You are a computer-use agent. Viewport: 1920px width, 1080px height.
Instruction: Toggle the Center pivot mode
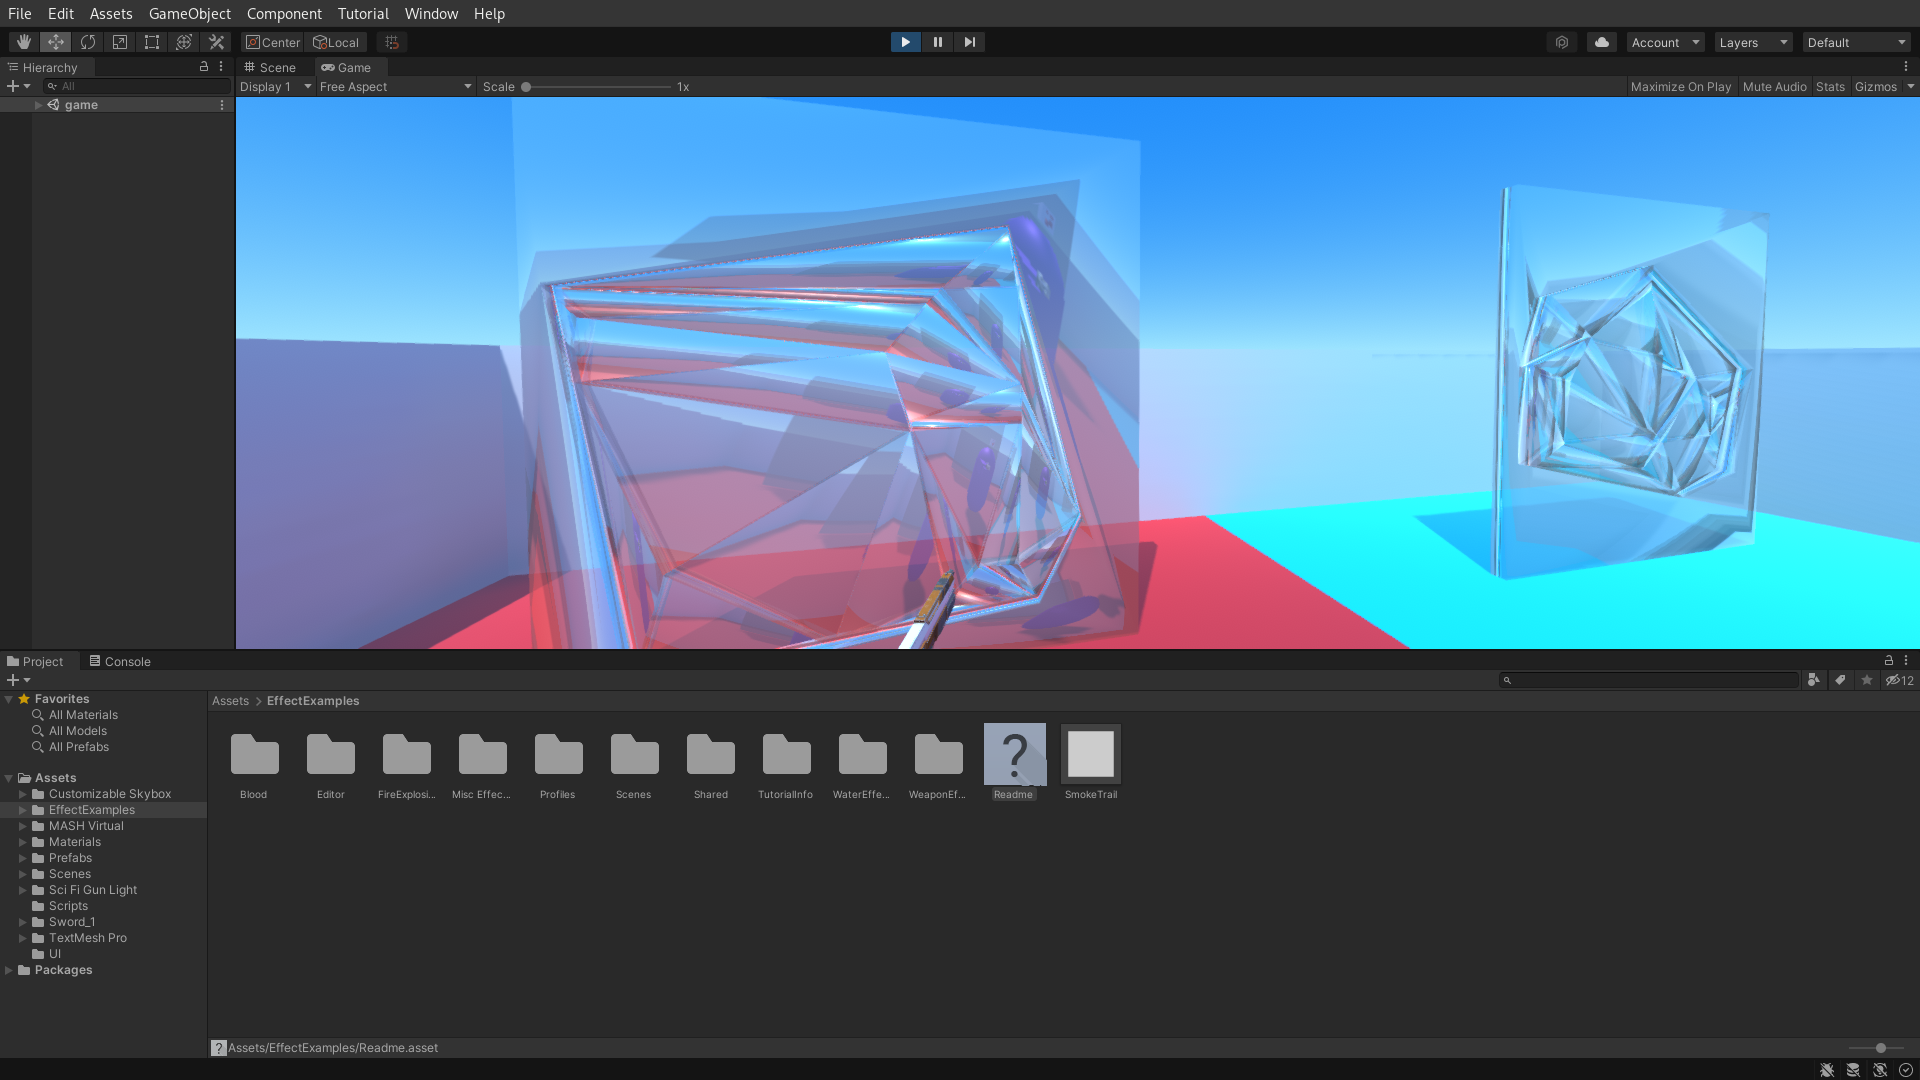(272, 42)
